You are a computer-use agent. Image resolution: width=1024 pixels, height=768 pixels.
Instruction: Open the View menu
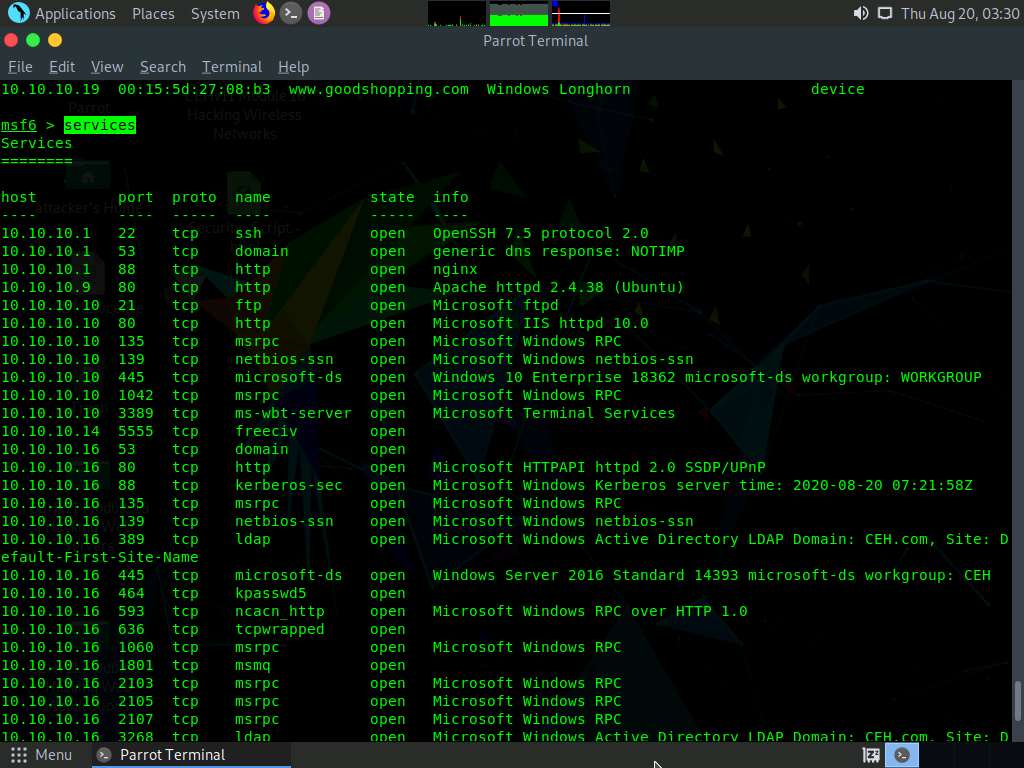107,67
